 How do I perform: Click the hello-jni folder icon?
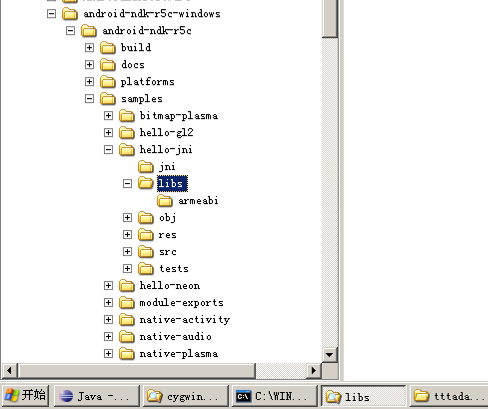tap(127, 150)
